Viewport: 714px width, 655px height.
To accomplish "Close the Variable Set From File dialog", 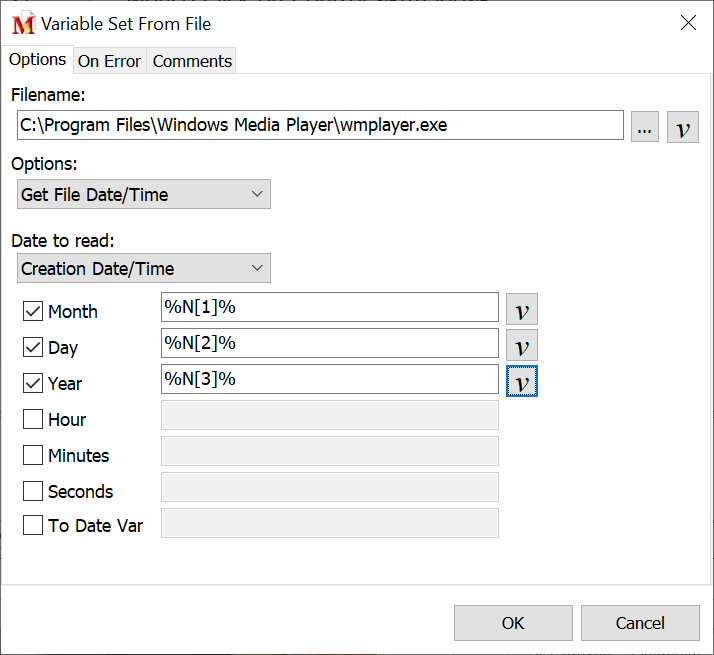I will coord(688,23).
